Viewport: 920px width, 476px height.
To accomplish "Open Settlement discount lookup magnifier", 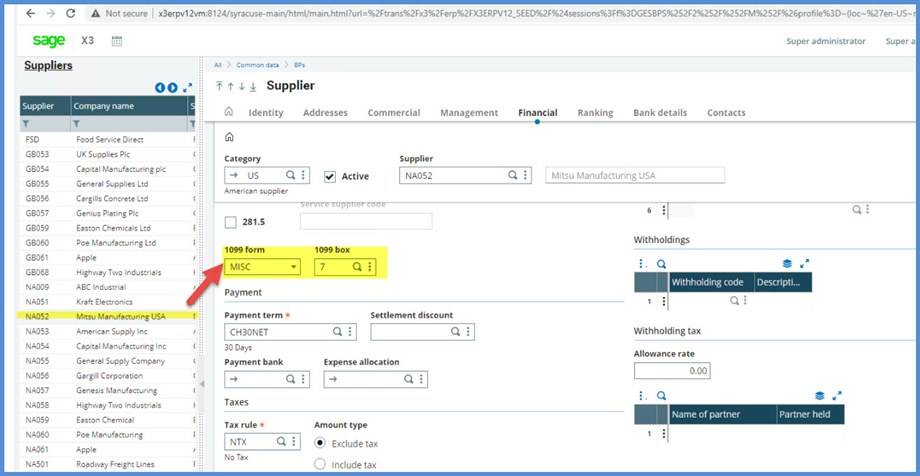I will coord(455,332).
